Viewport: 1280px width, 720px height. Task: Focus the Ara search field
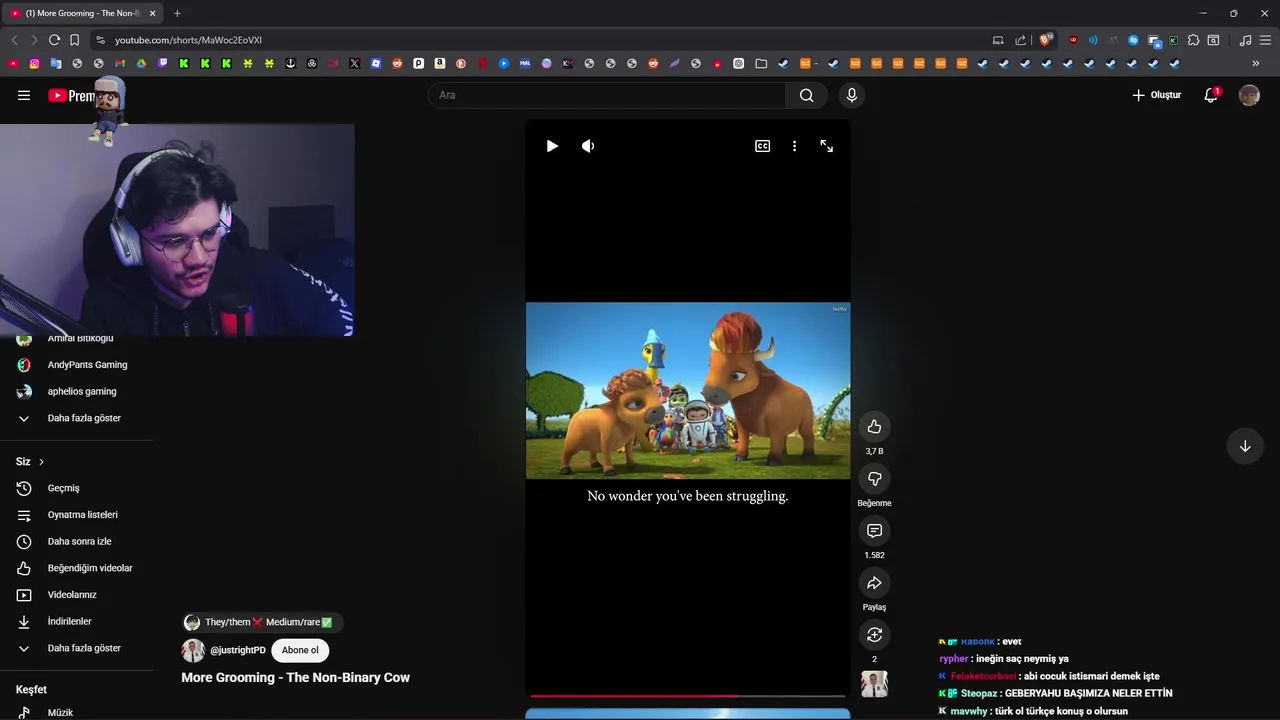pos(607,95)
